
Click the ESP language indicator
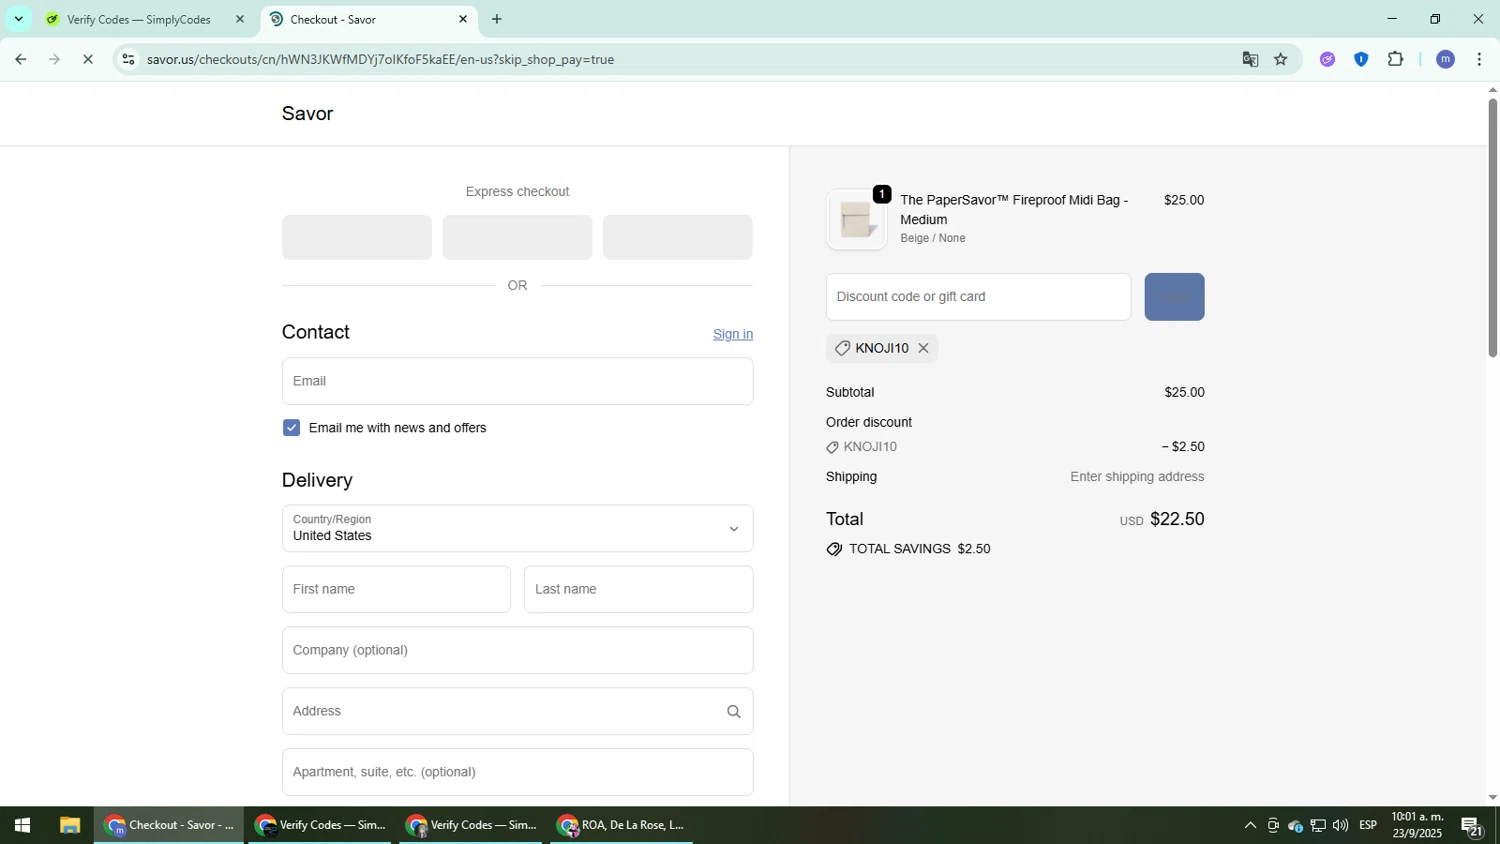pos(1368,825)
